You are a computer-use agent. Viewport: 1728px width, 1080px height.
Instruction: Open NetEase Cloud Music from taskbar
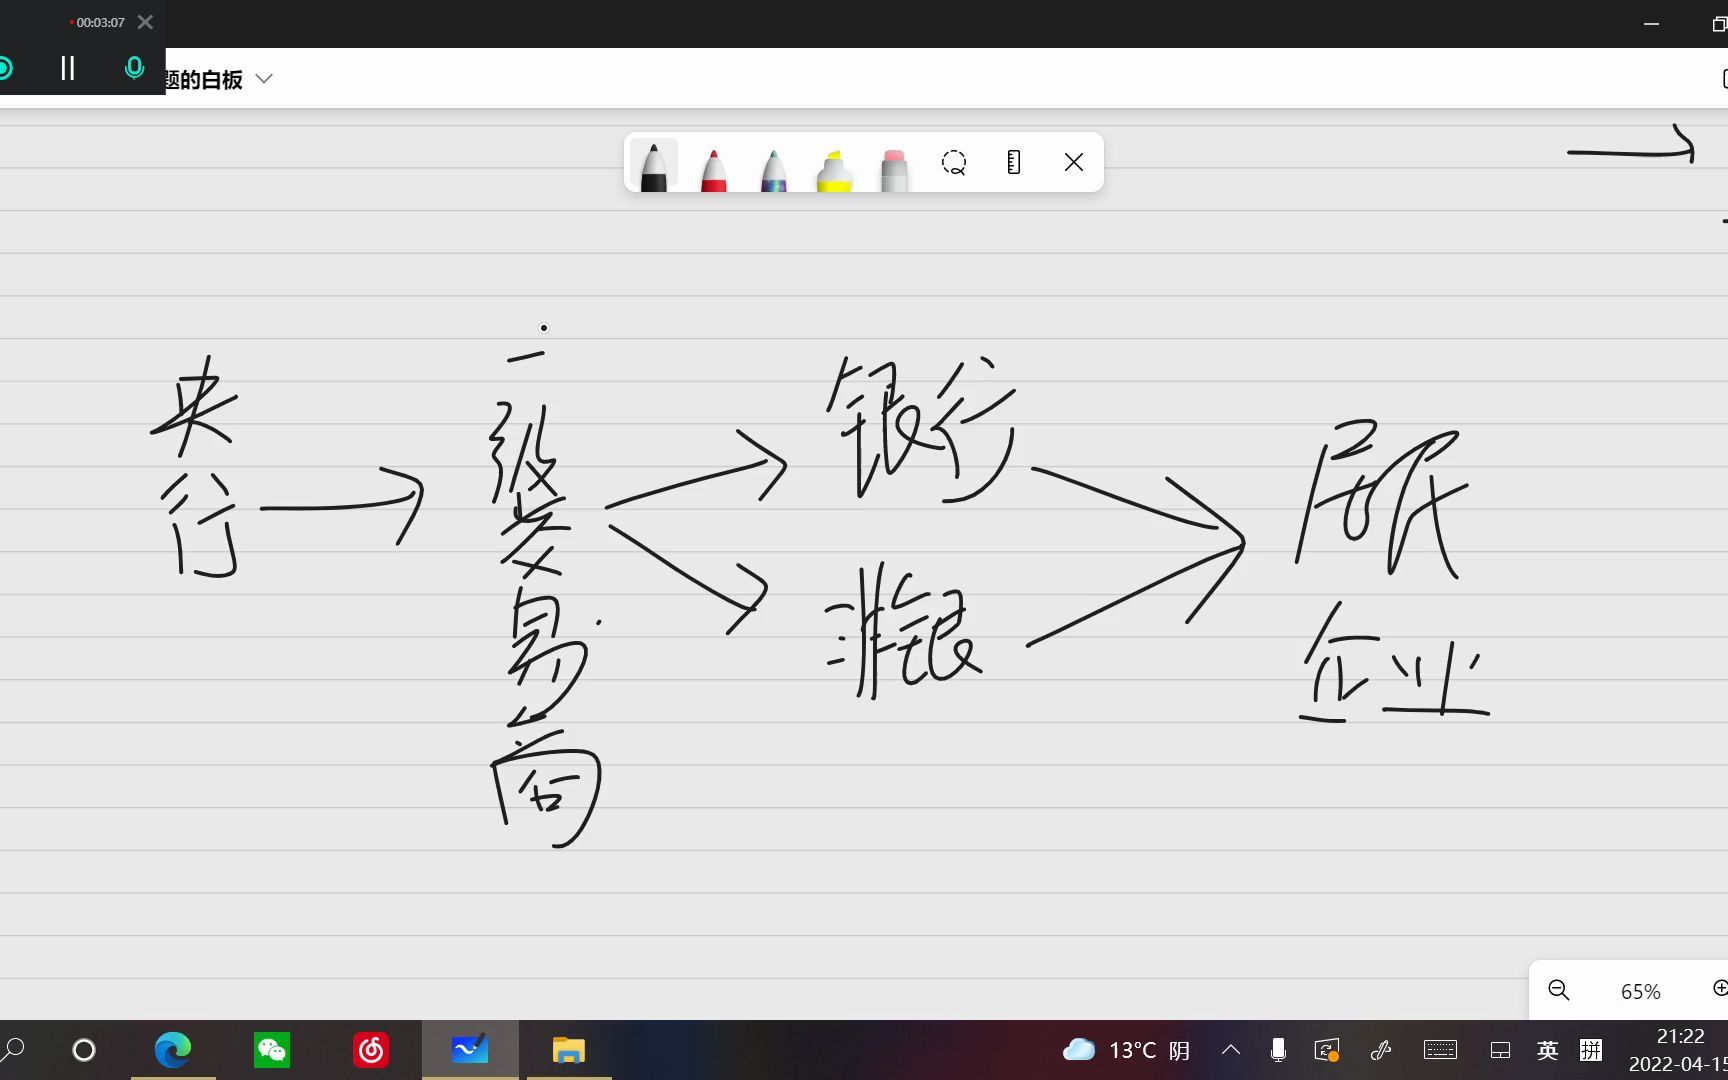(x=371, y=1050)
